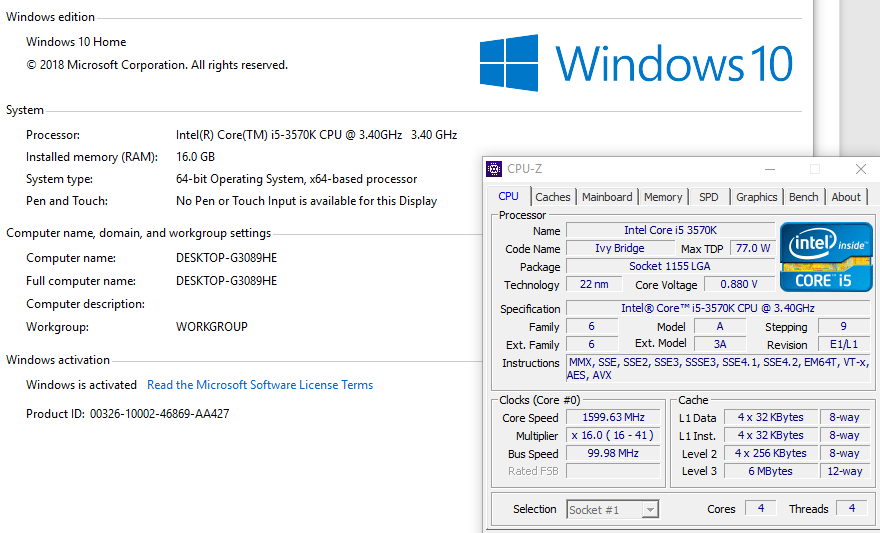This screenshot has width=880, height=533.
Task: Click the Workgroup value WORKGROUP
Action: tap(212, 327)
